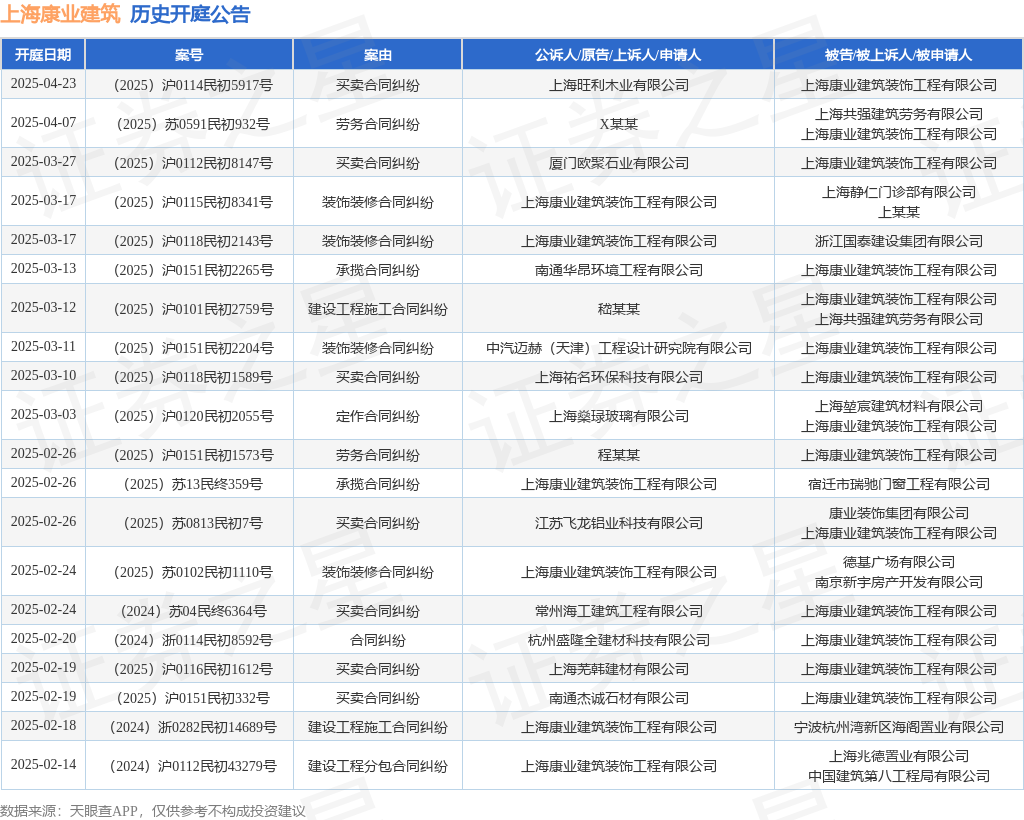This screenshot has height=820, width=1024.
Task: Select case number (2024)苏04民终6364号
Action: pos(189,612)
